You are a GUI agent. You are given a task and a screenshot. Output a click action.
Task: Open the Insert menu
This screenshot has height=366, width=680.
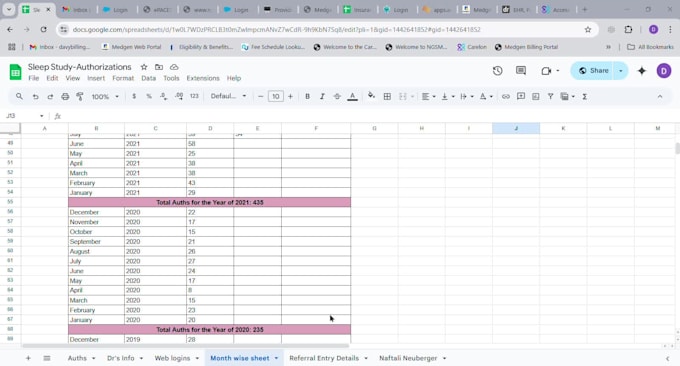[x=96, y=78]
